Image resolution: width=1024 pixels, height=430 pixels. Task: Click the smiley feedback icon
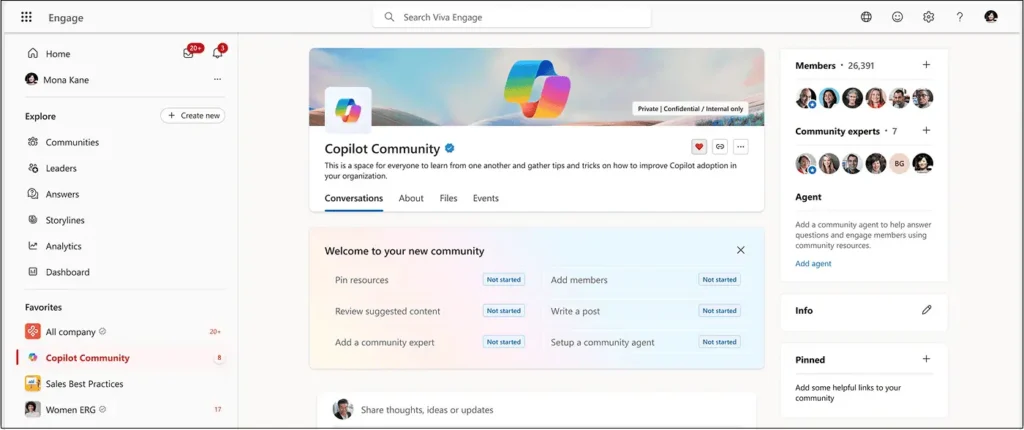[897, 17]
